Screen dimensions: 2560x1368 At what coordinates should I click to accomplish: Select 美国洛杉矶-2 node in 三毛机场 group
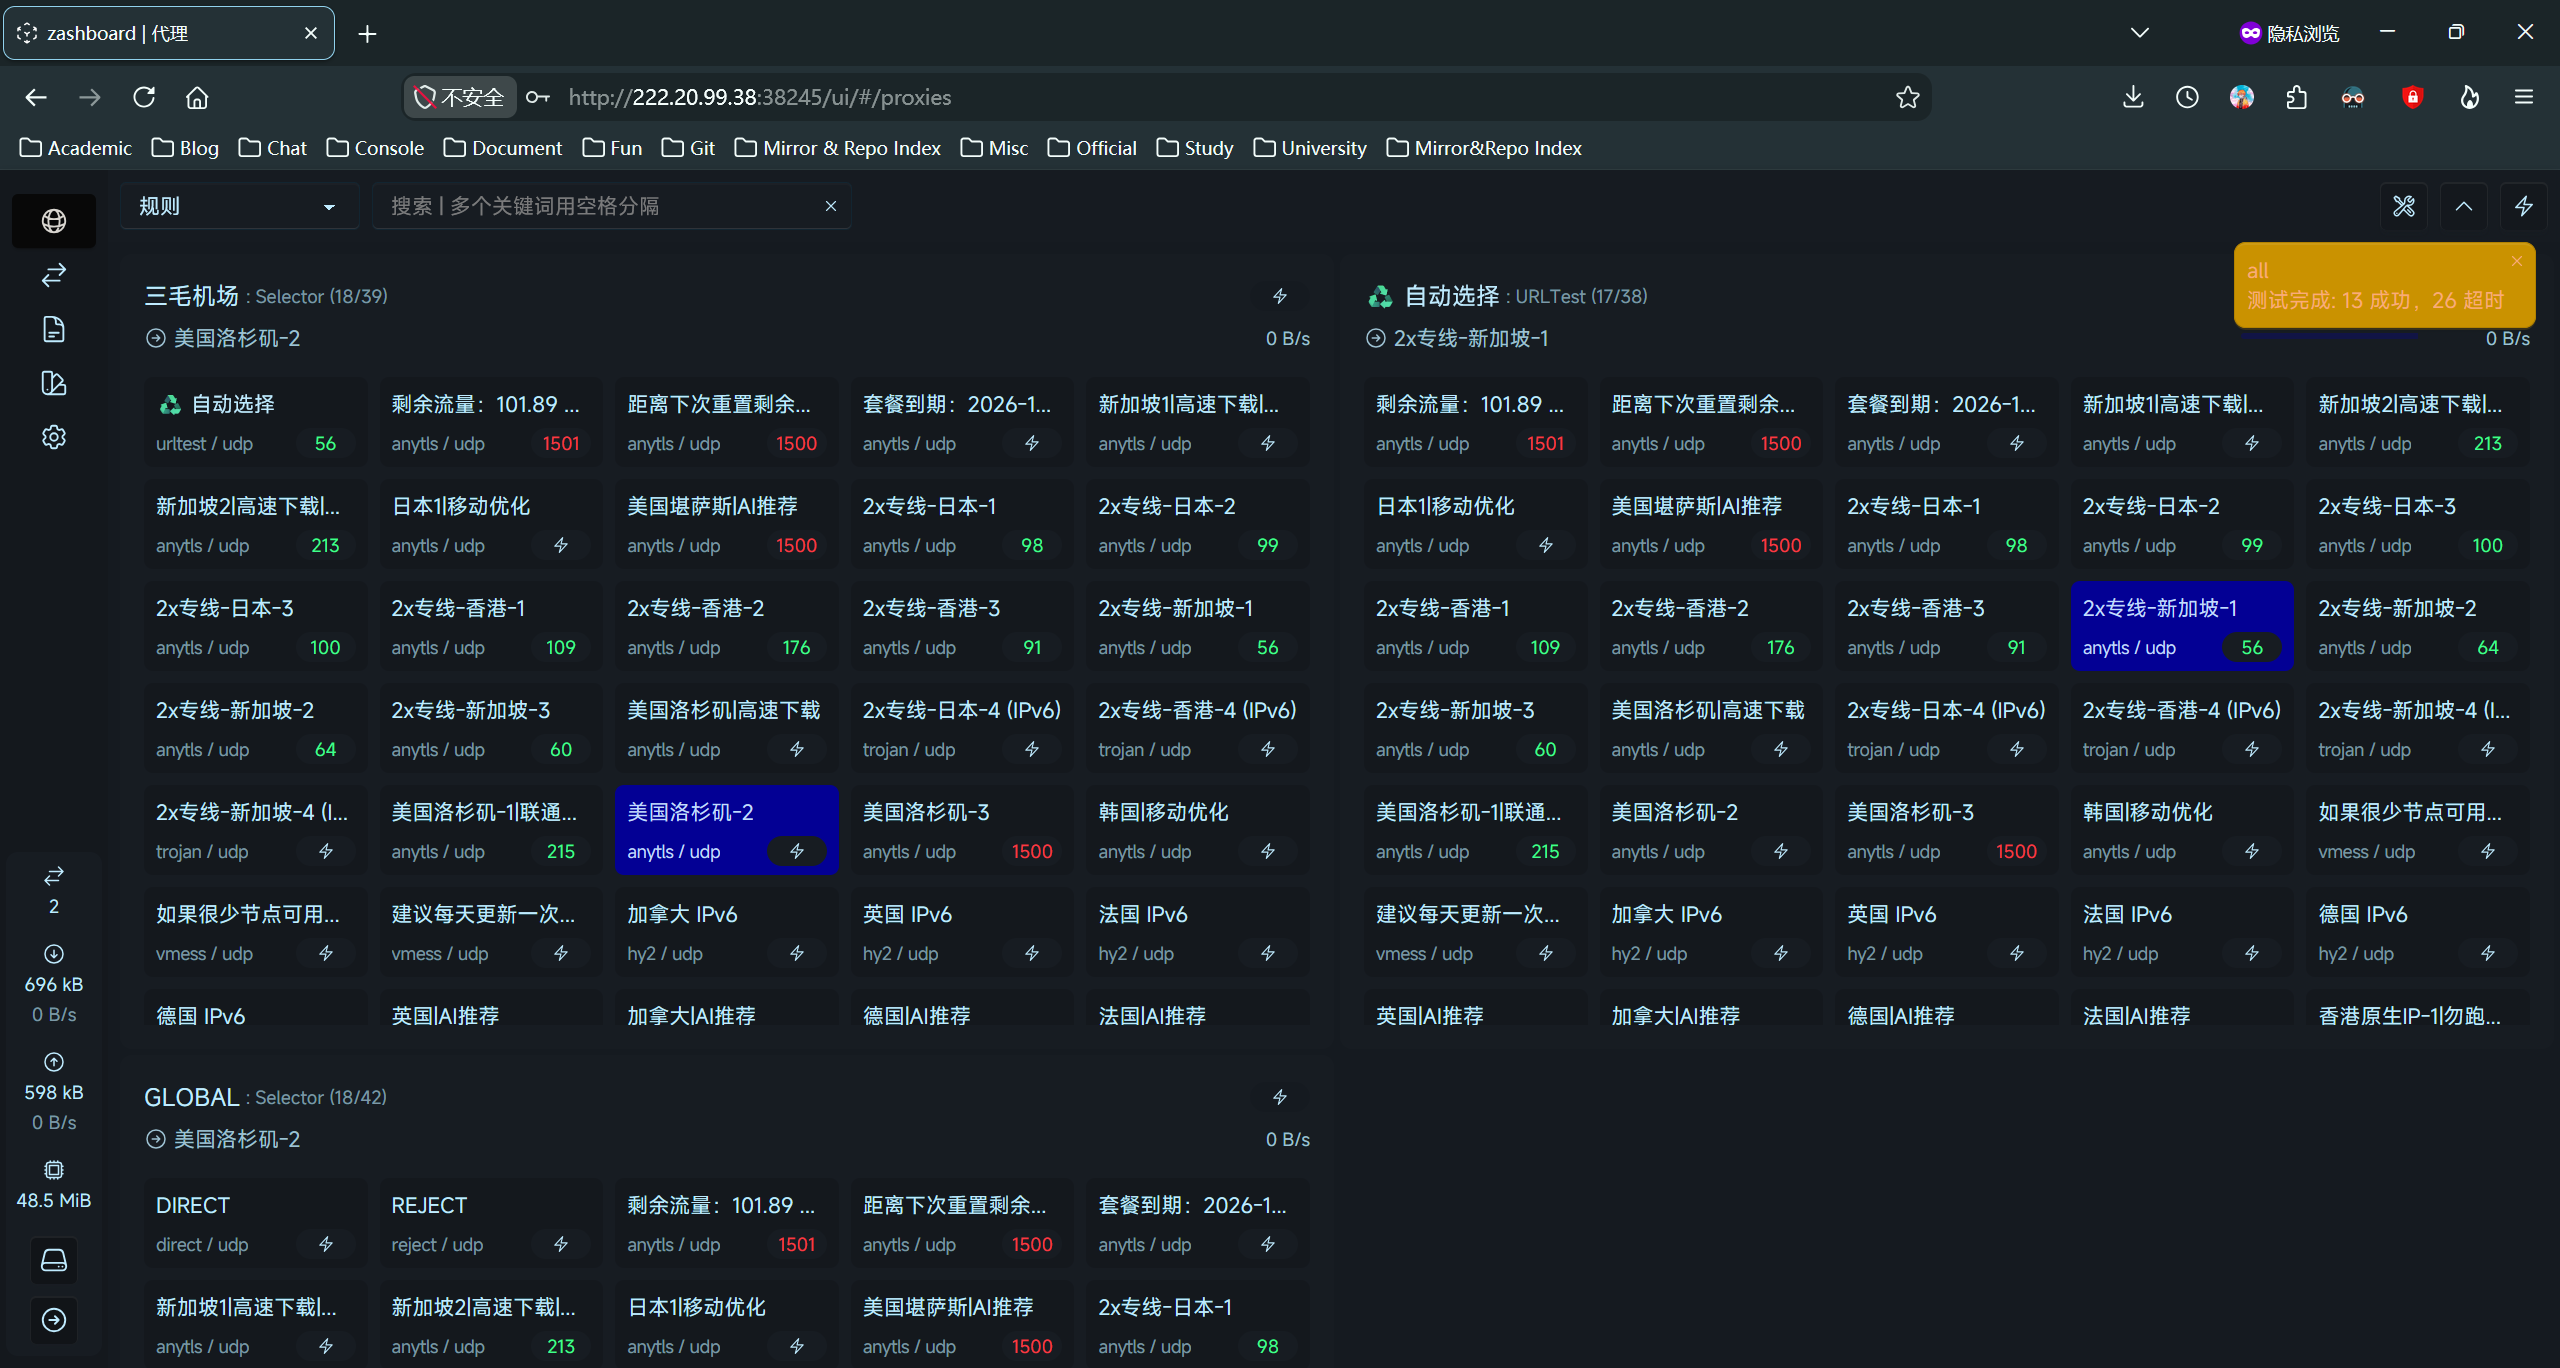(726, 830)
